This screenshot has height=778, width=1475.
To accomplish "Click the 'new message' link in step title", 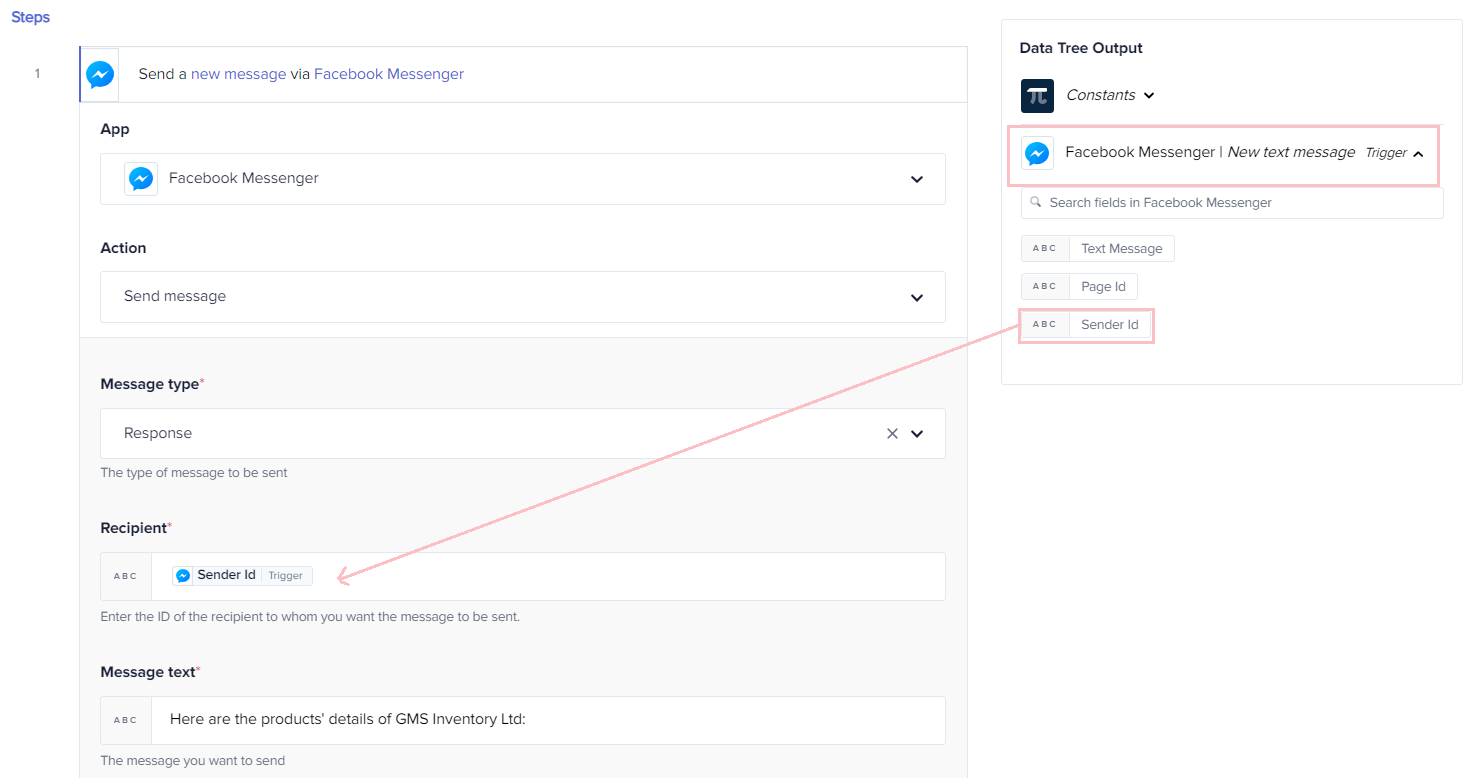I will point(238,74).
